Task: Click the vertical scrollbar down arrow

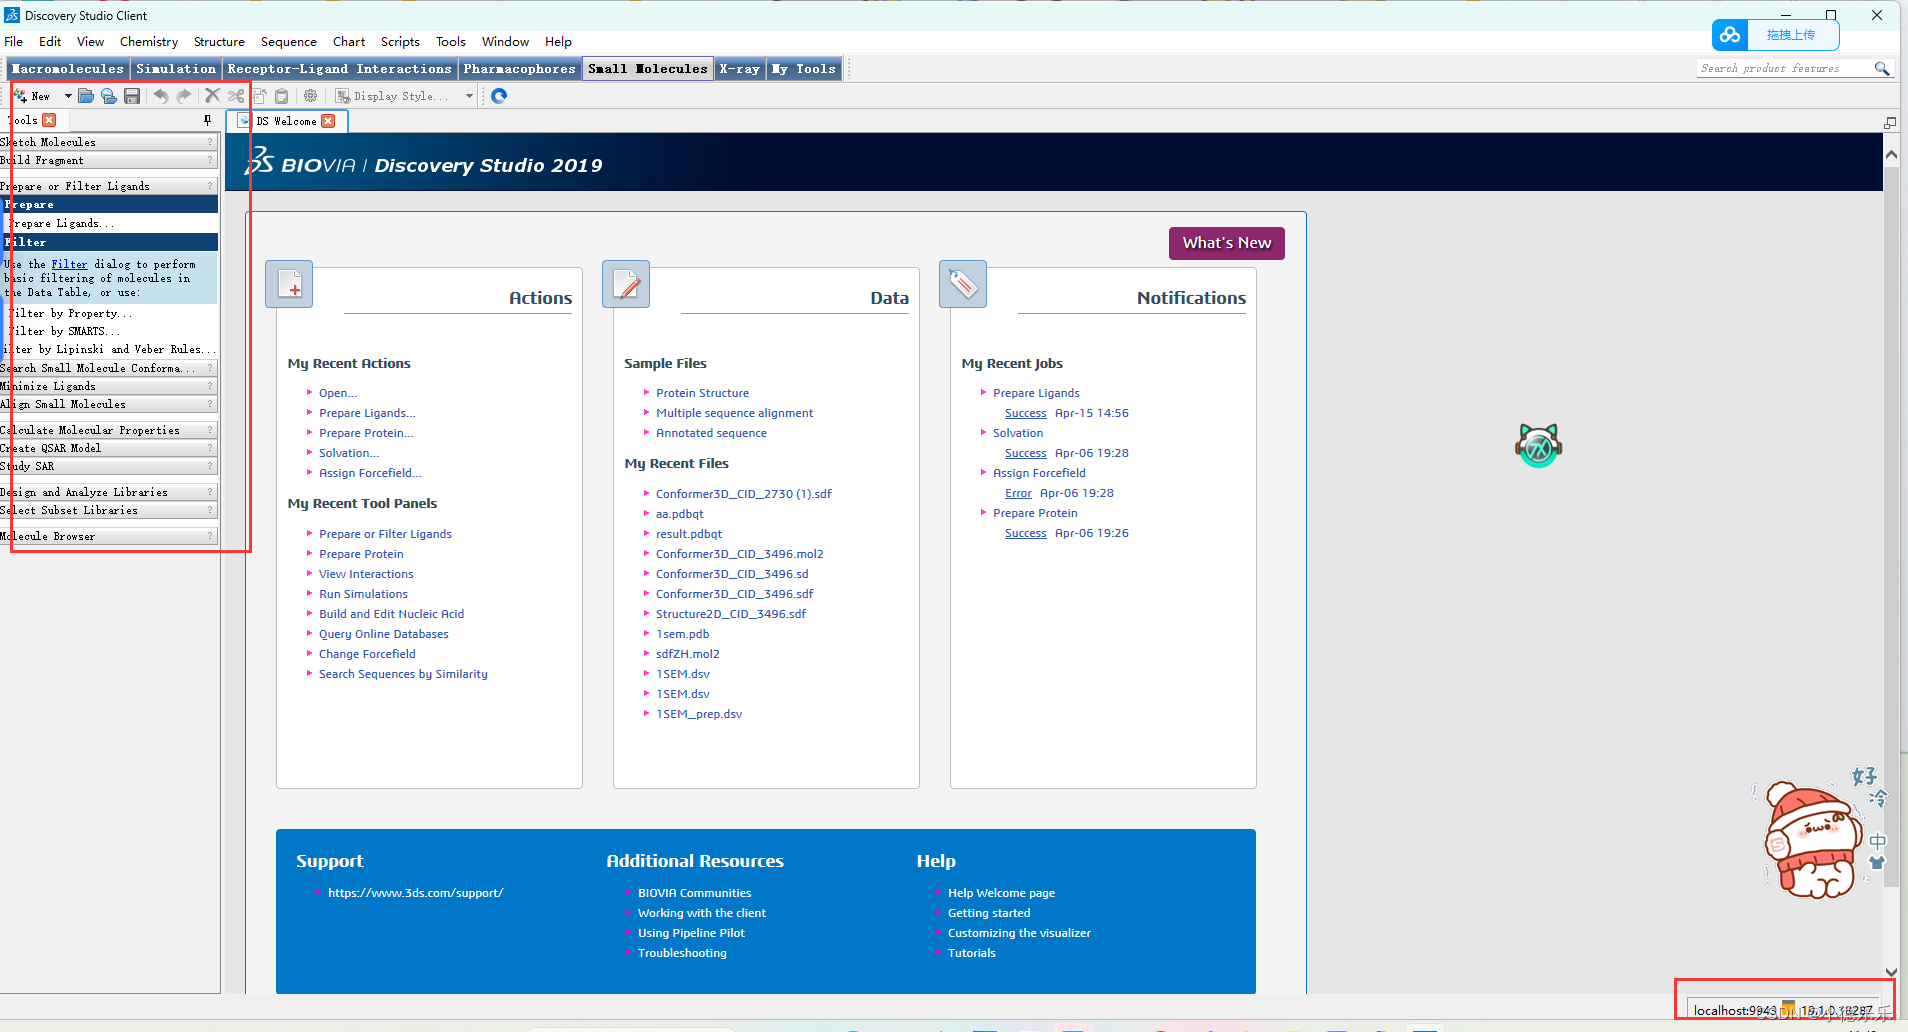Action: [1891, 971]
